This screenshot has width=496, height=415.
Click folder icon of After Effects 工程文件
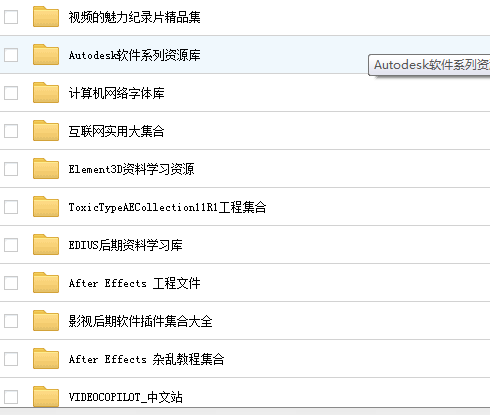click(46, 282)
